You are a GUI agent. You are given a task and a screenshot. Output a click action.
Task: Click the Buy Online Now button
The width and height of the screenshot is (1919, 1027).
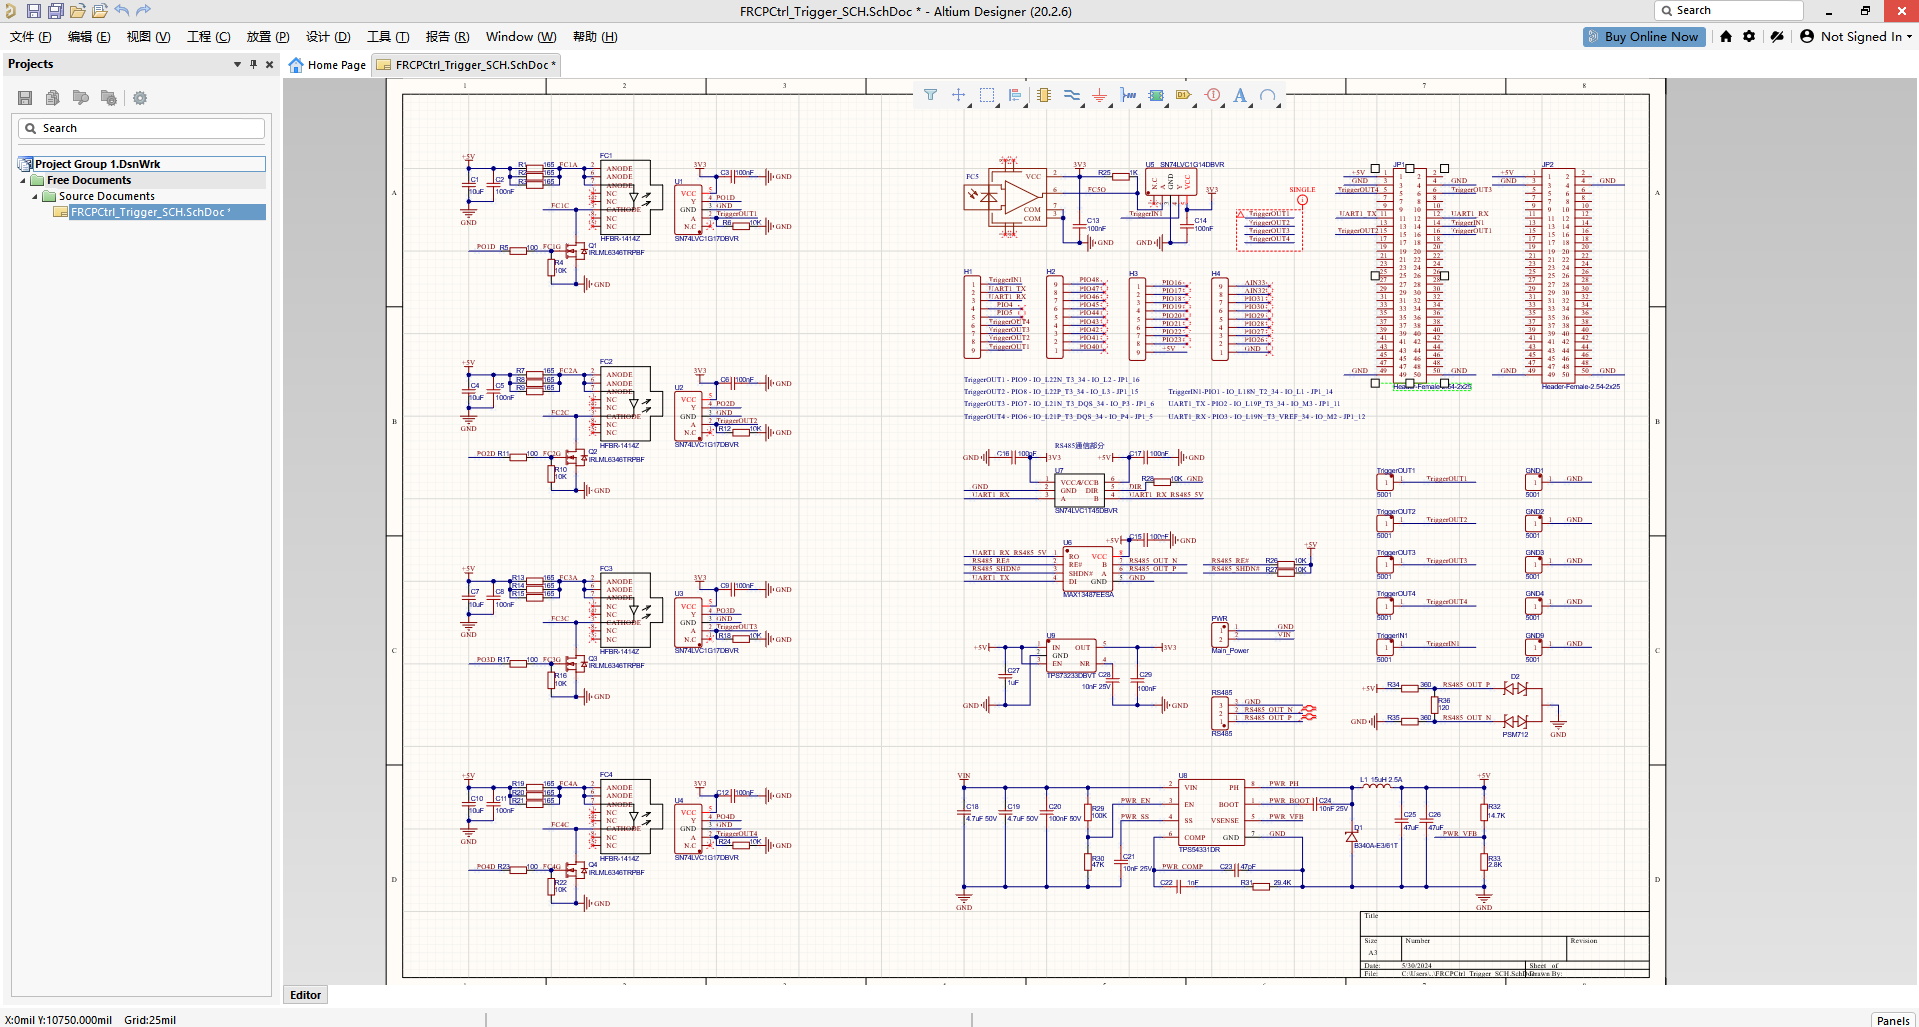click(x=1644, y=36)
